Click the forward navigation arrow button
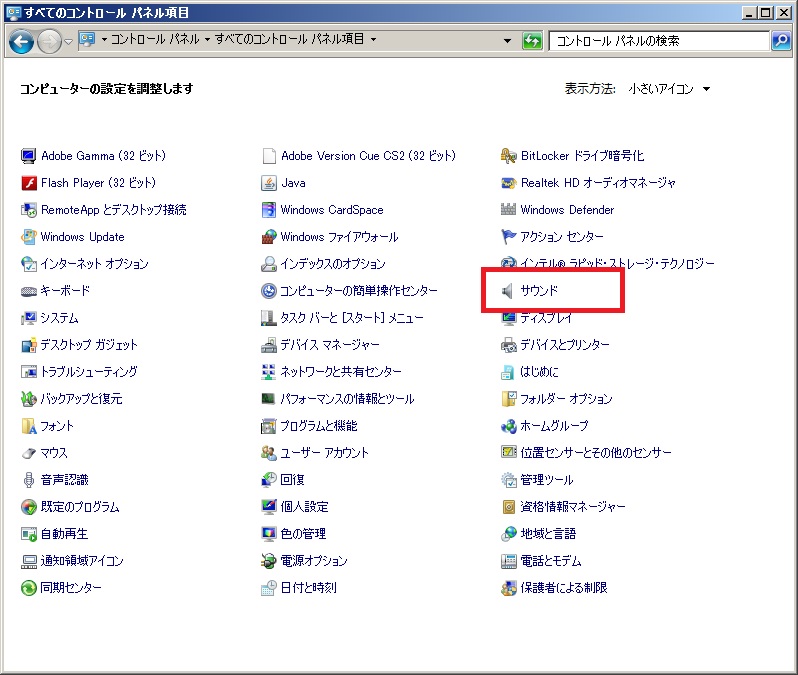Screen dimensions: 798x675 click(49, 41)
